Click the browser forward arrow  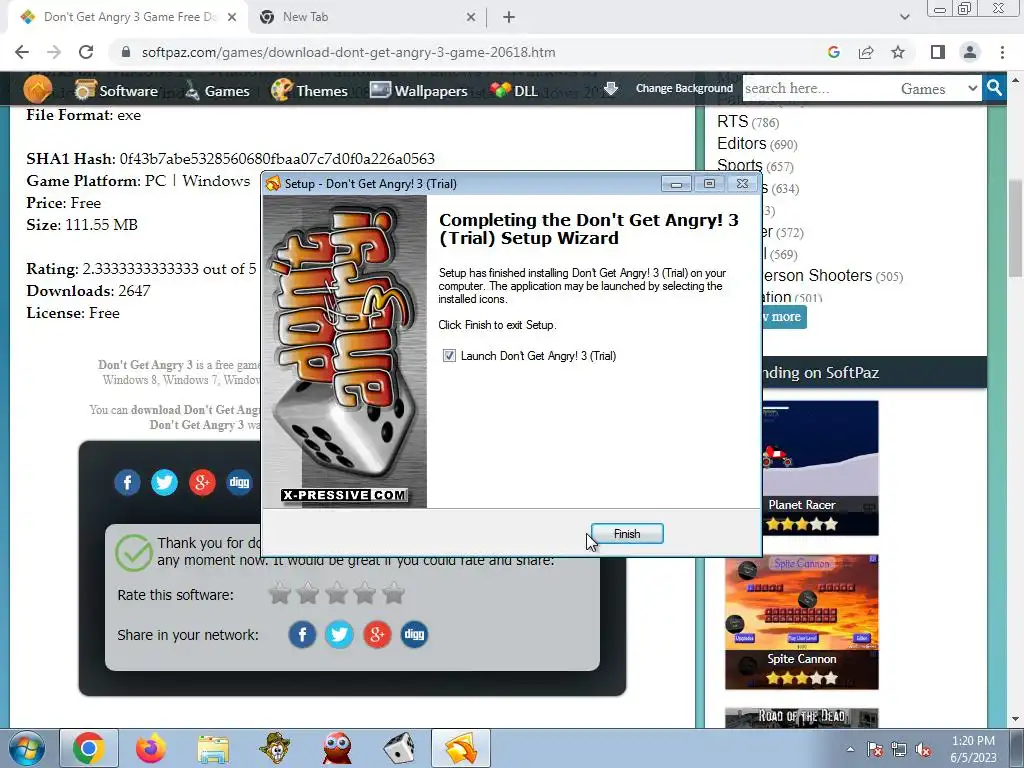pos(54,52)
